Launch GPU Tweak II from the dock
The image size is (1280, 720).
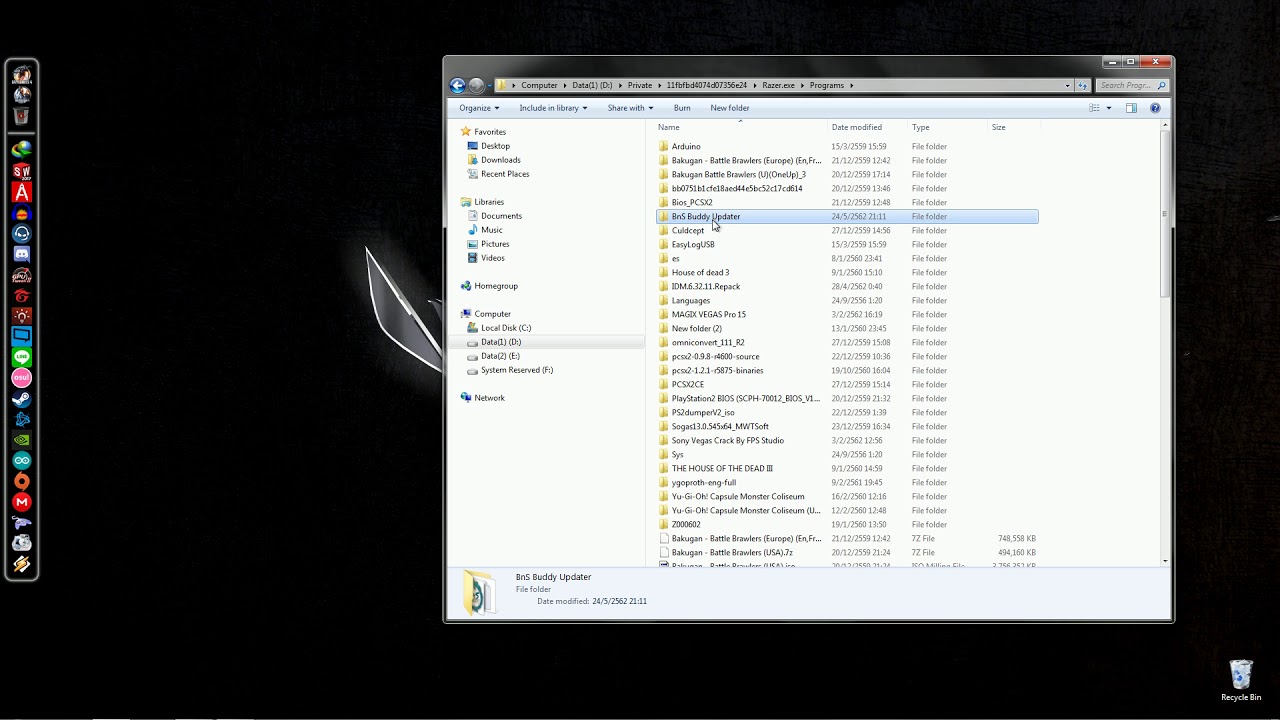point(22,275)
